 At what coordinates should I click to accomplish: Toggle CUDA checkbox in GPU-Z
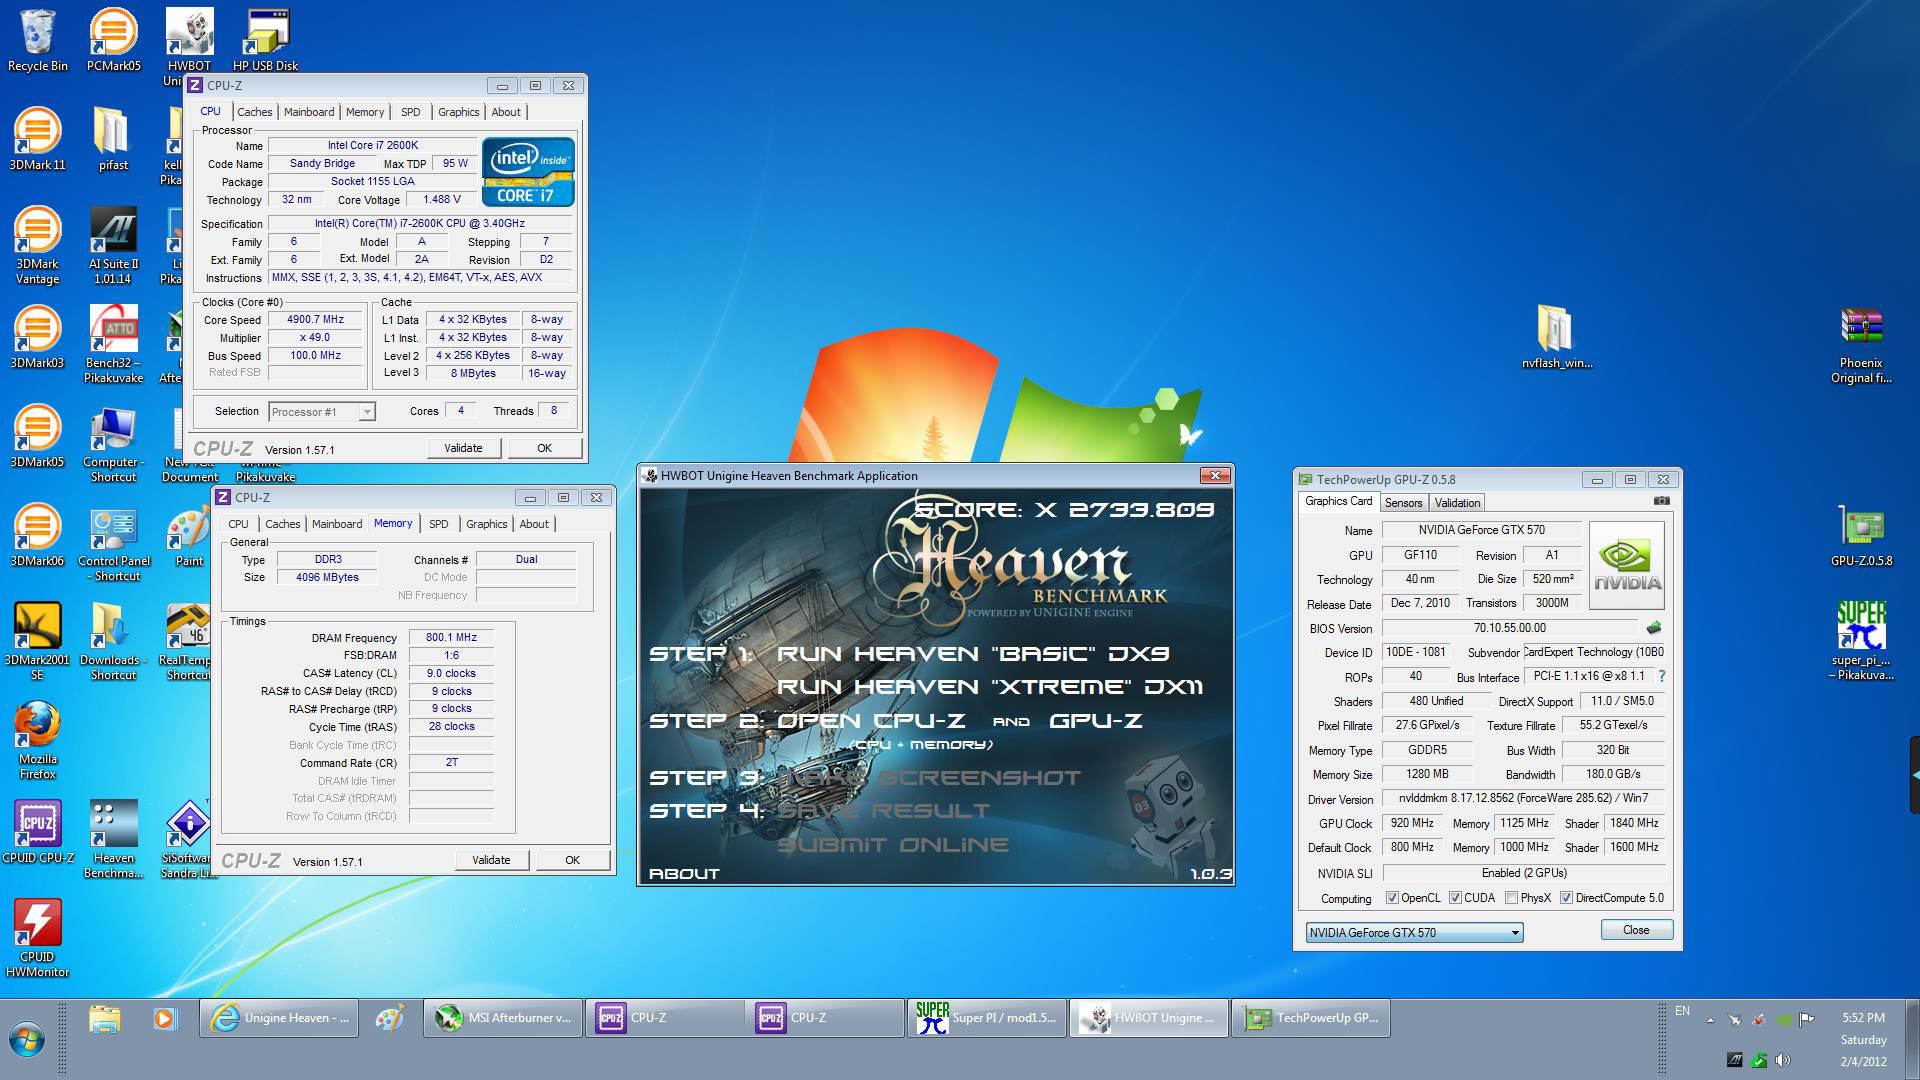(x=1455, y=898)
